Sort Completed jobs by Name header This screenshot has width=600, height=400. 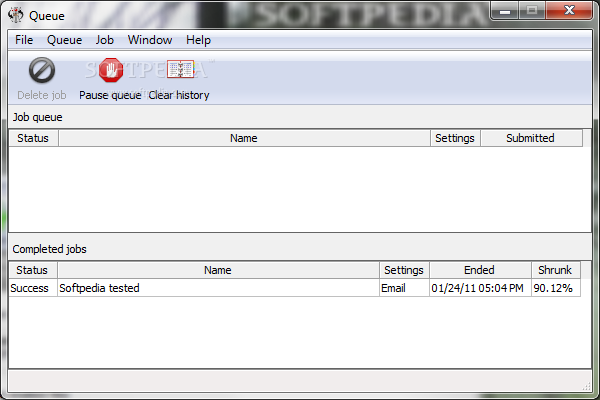[x=218, y=270]
